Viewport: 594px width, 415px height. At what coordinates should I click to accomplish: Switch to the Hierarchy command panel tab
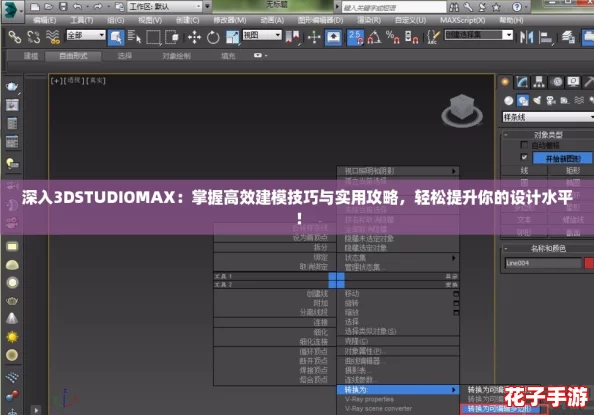click(x=539, y=82)
